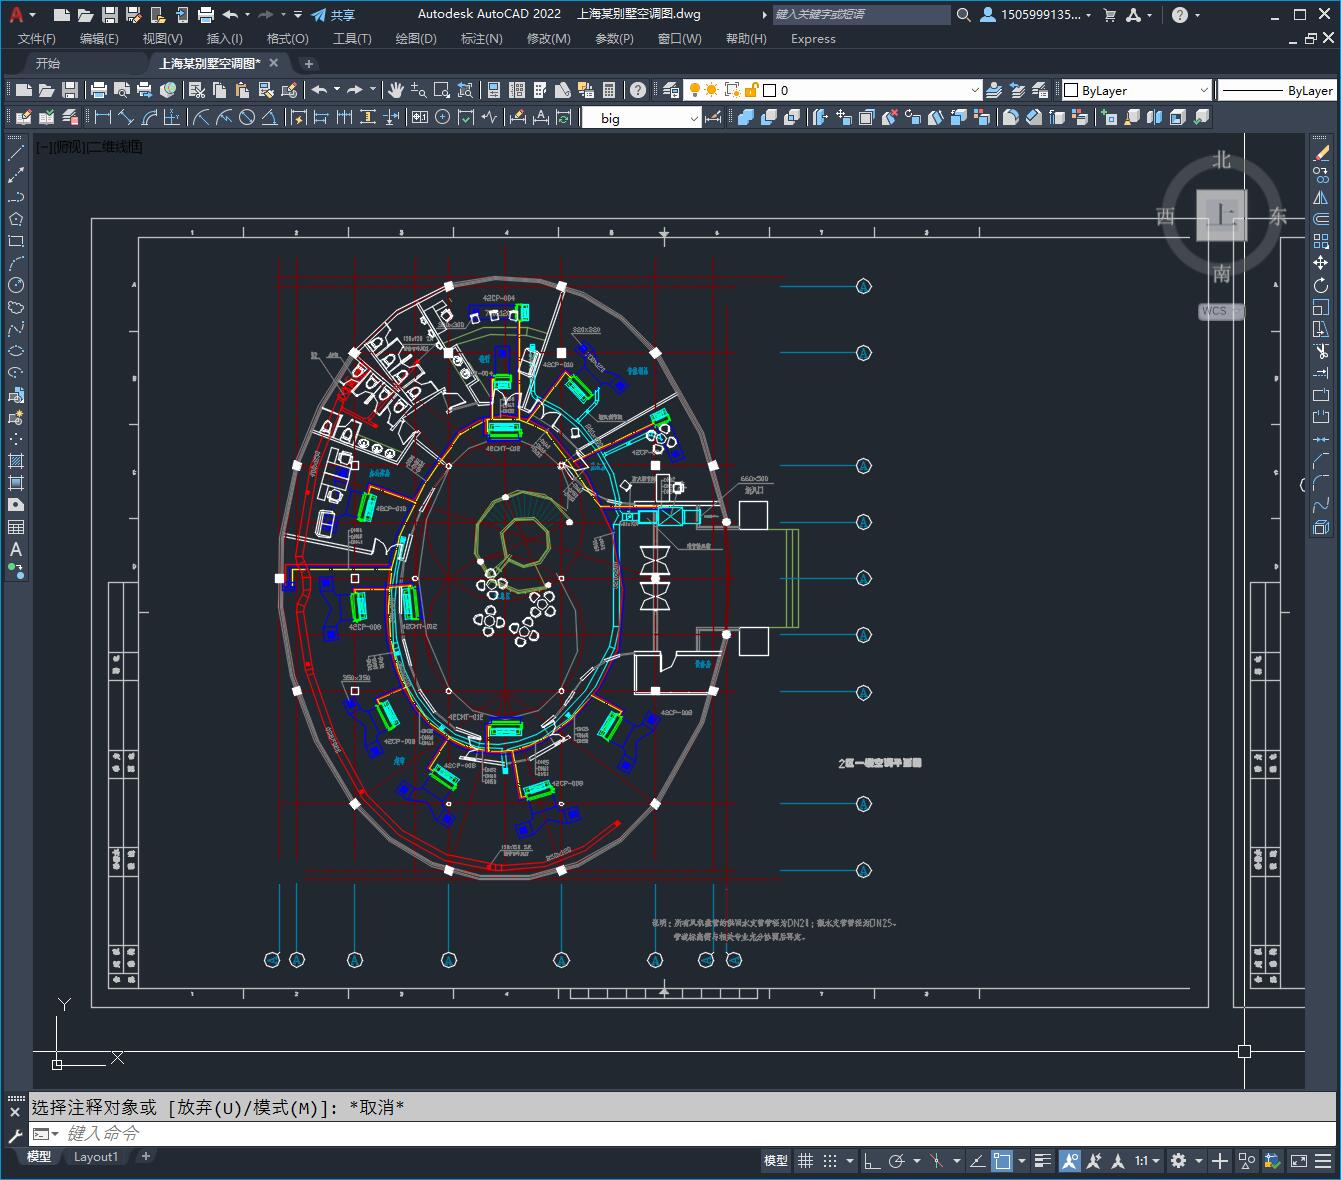Image resolution: width=1341 pixels, height=1180 pixels.
Task: Open the 文件(F) menu
Action: [37, 39]
